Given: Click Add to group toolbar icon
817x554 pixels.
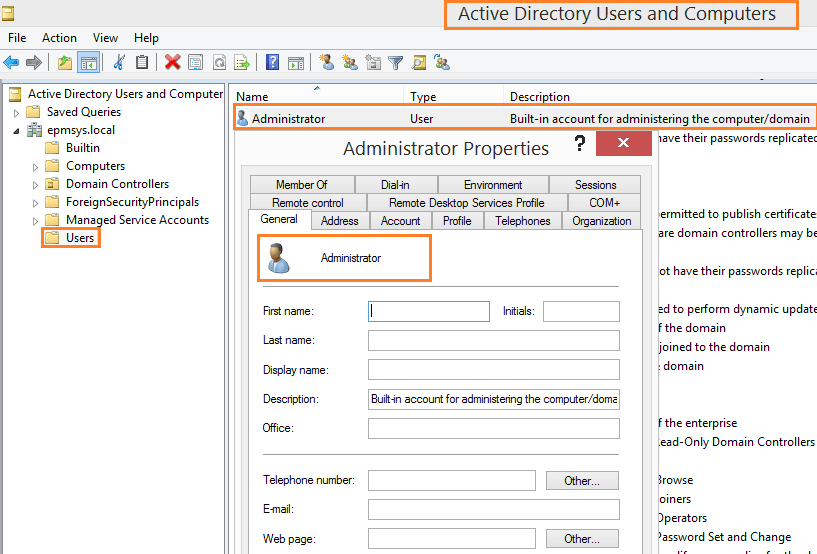Looking at the screenshot, I should (442, 63).
